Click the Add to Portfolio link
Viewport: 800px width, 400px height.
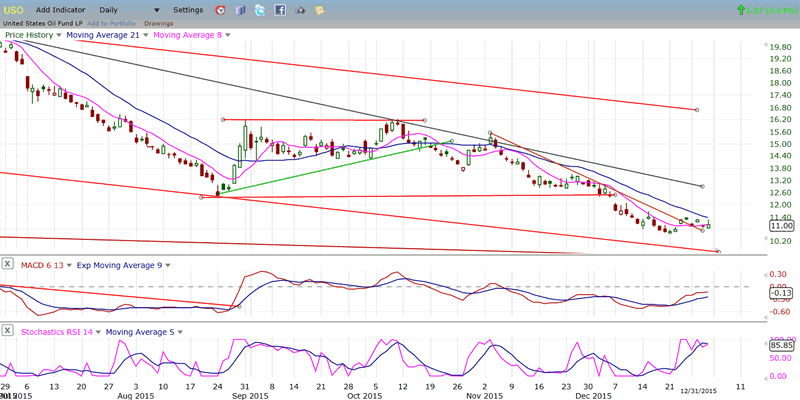(111, 22)
